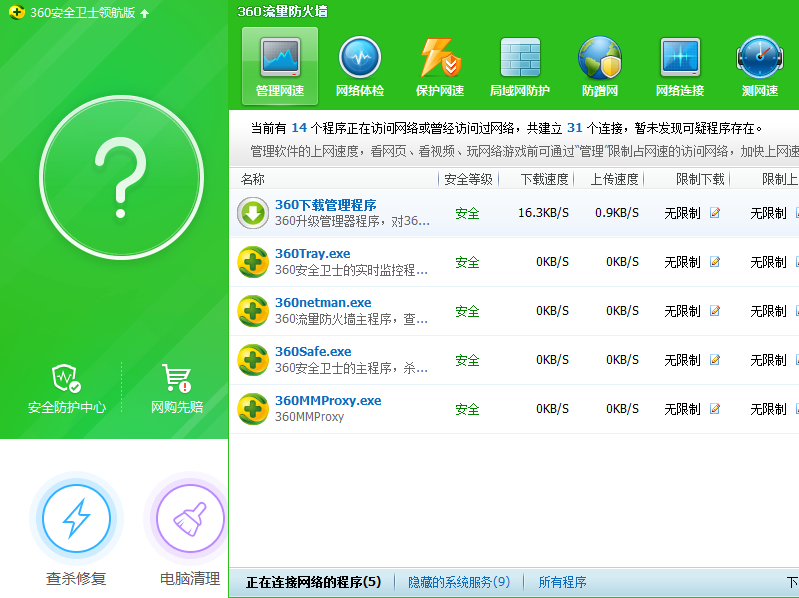This screenshot has height=598, width=799.
Task: Click the 360Safe.exe program icon
Action: click(253, 360)
